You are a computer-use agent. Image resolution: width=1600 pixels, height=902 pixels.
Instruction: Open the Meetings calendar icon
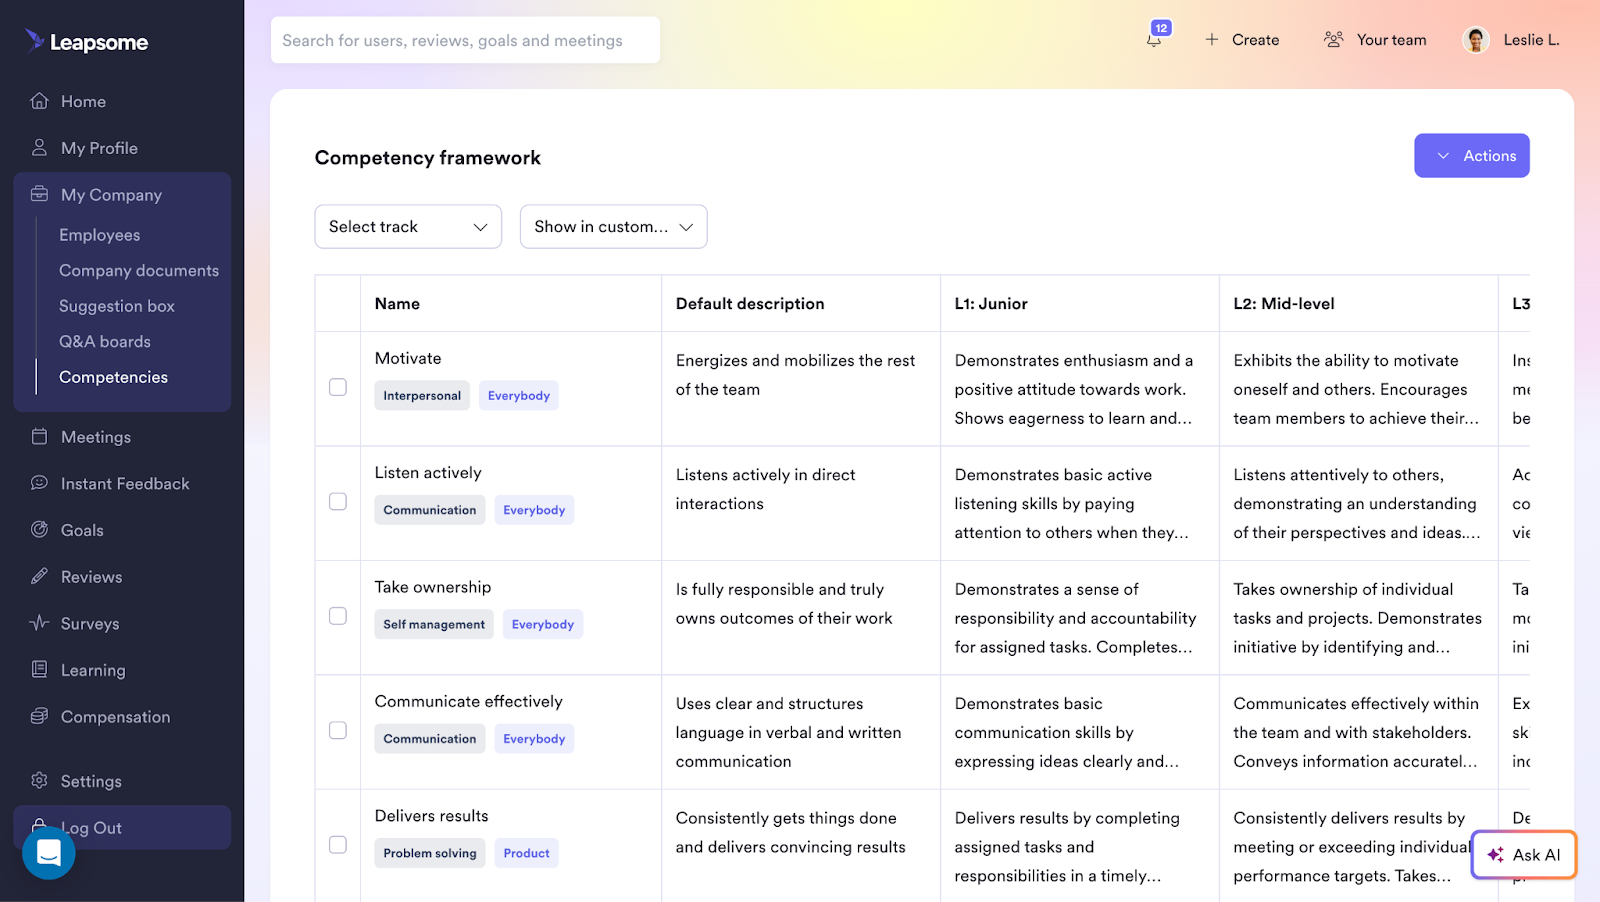tap(39, 437)
